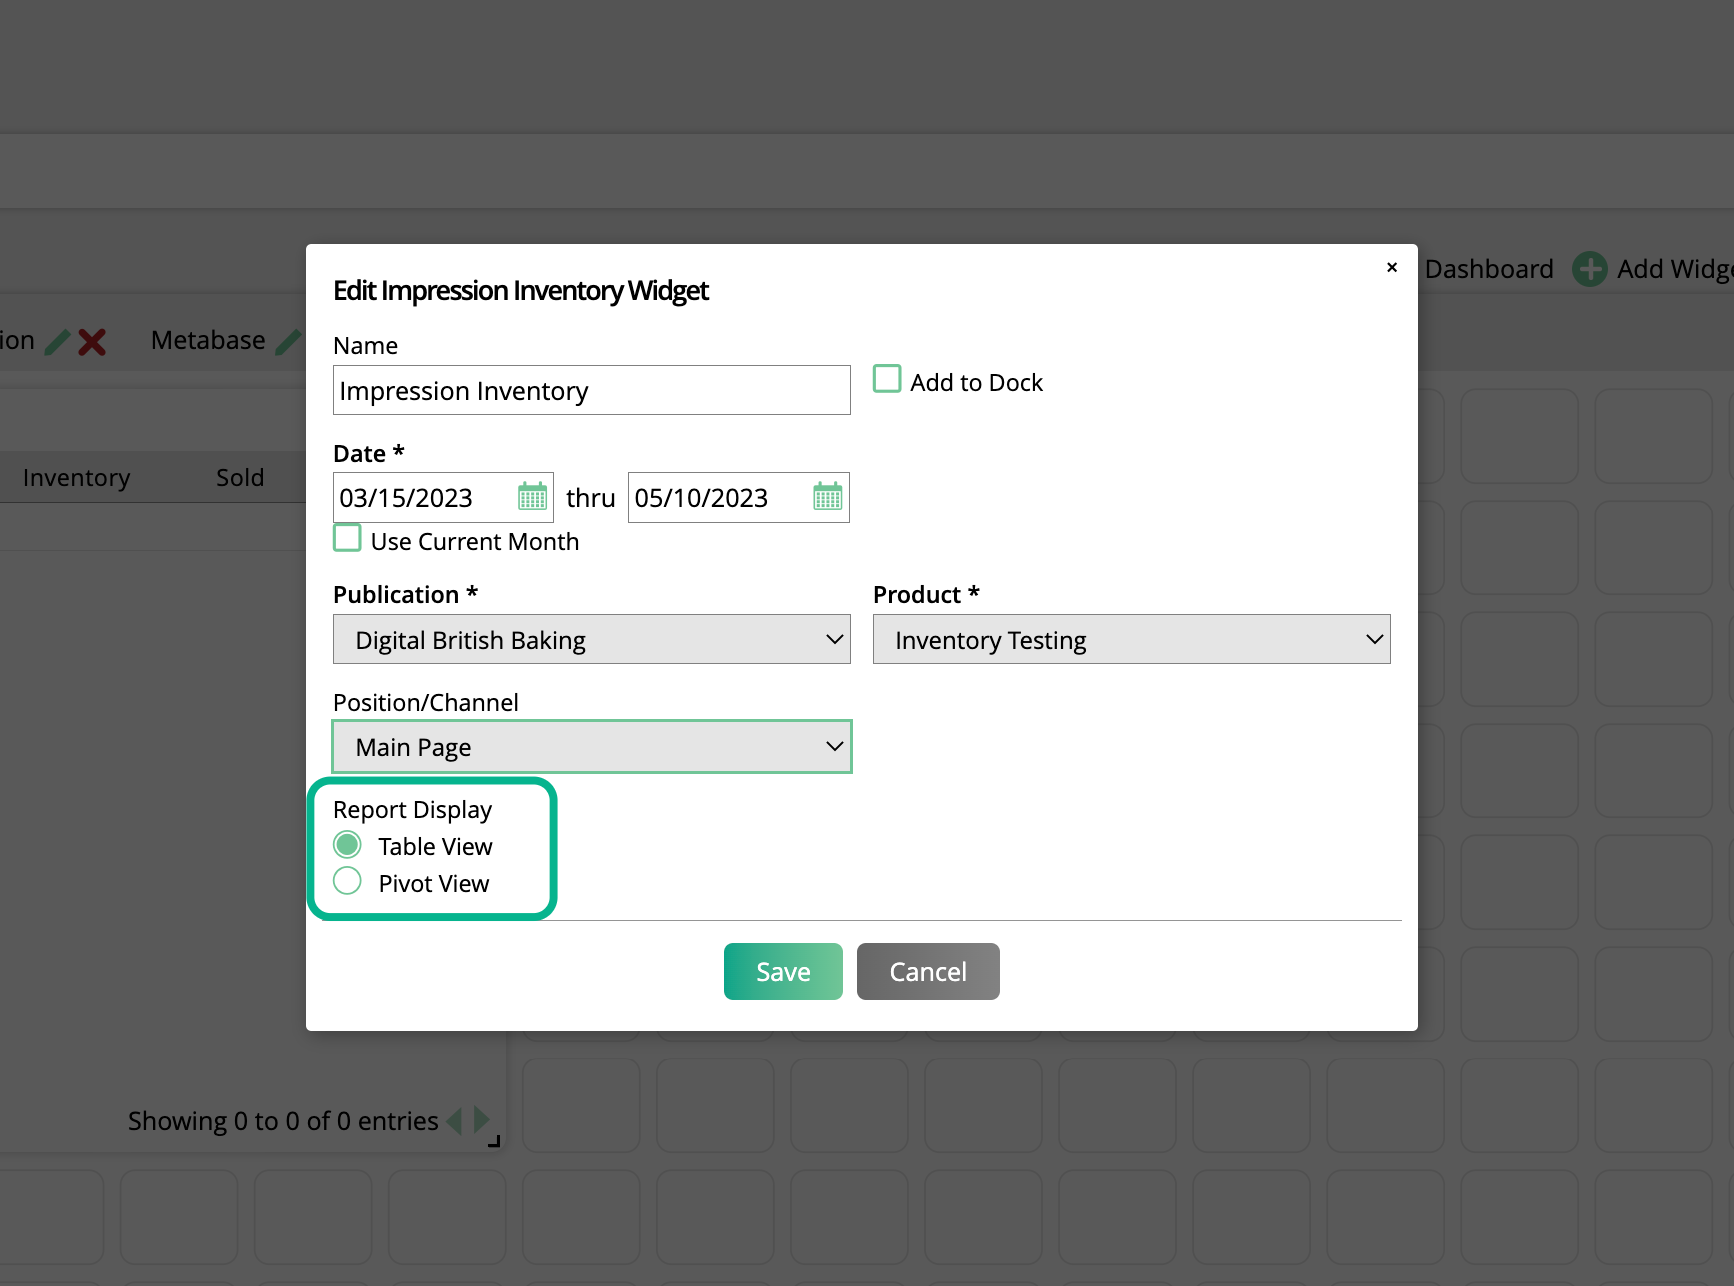Open the start date calendar picker
The image size is (1734, 1286).
pyautogui.click(x=532, y=497)
